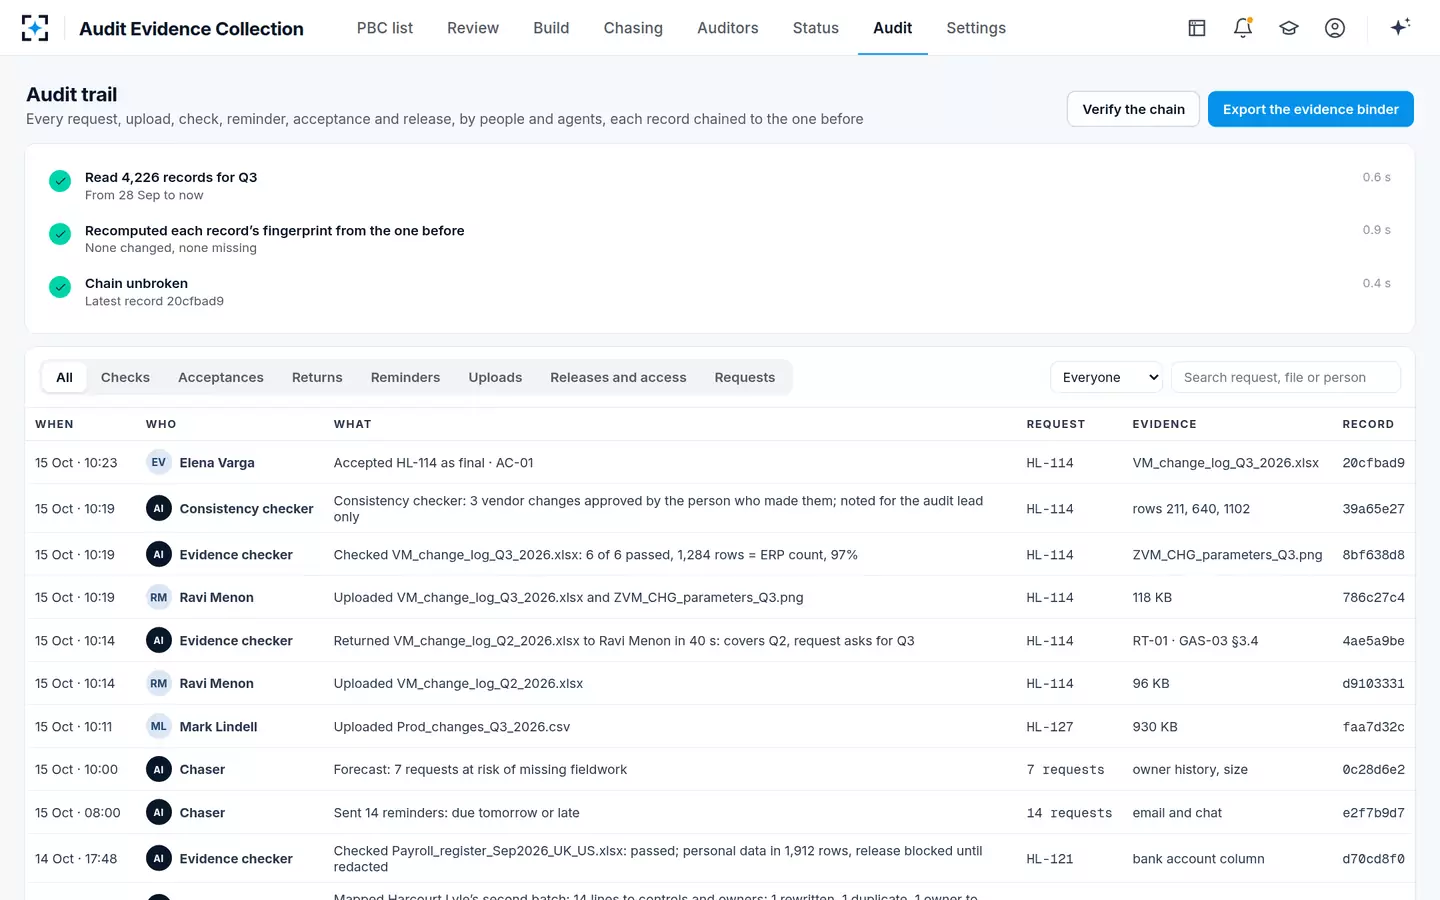This screenshot has height=900, width=1440.
Task: Open the Settings tab
Action: tap(976, 28)
